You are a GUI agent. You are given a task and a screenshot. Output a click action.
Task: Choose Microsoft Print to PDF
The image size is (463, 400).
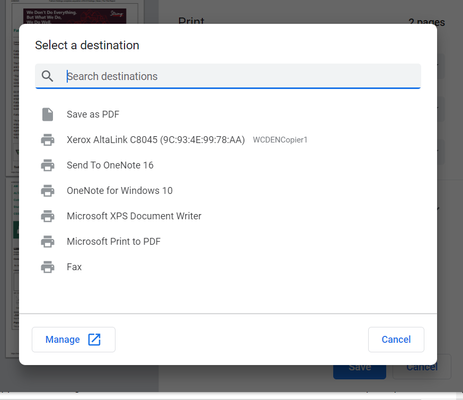114,241
